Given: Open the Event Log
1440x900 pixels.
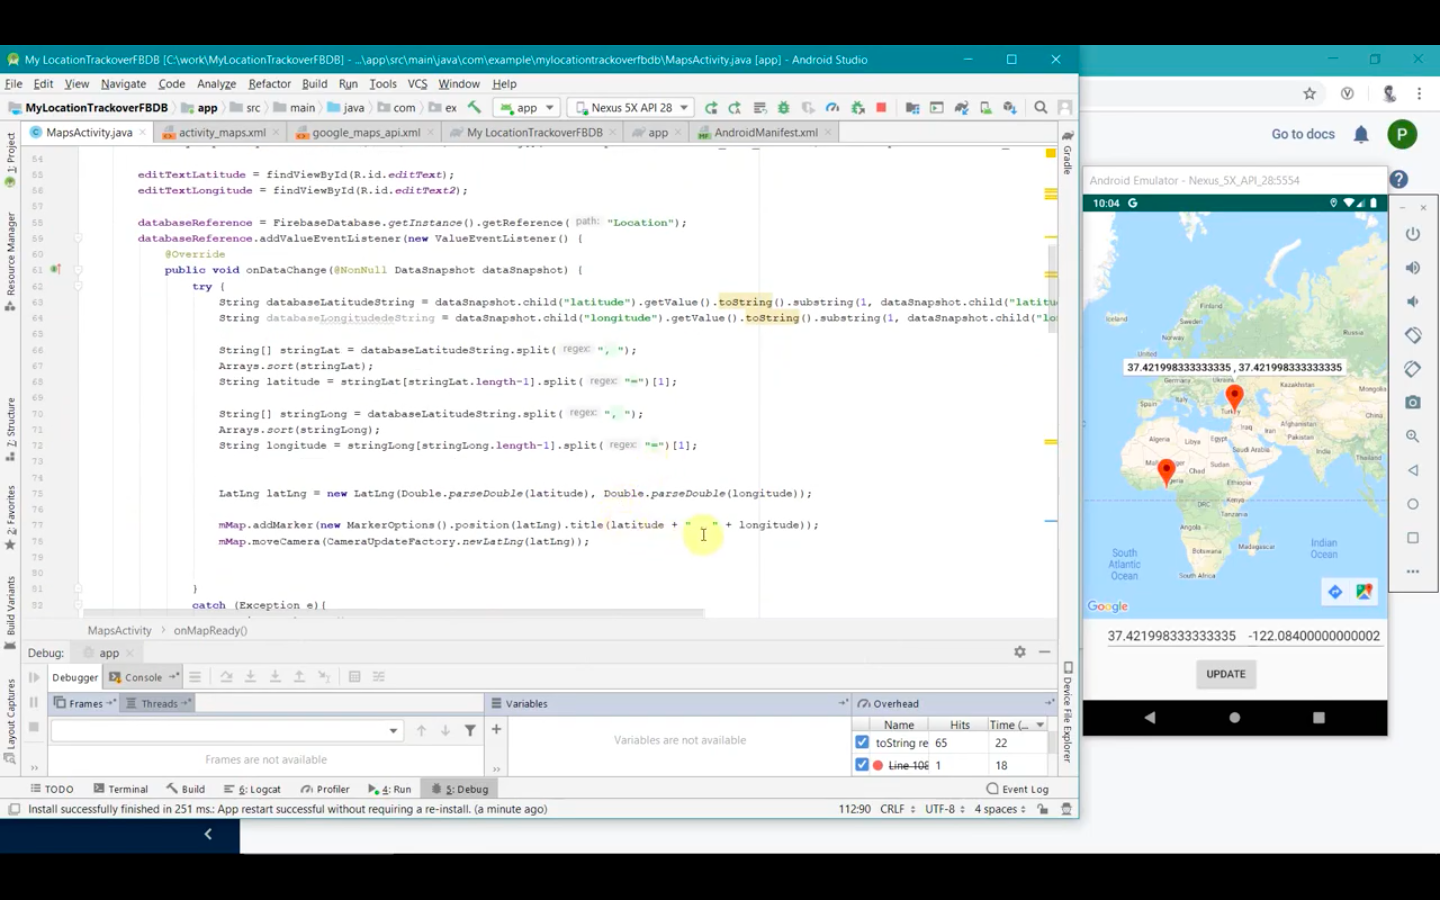Looking at the screenshot, I should point(1017,789).
